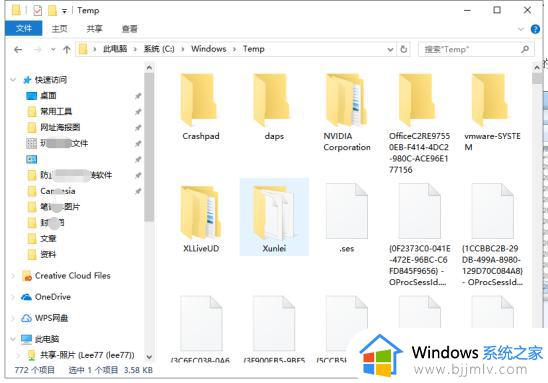548x383 pixels.
Task: Open the OfficeC2RE9755 folder
Action: click(419, 123)
